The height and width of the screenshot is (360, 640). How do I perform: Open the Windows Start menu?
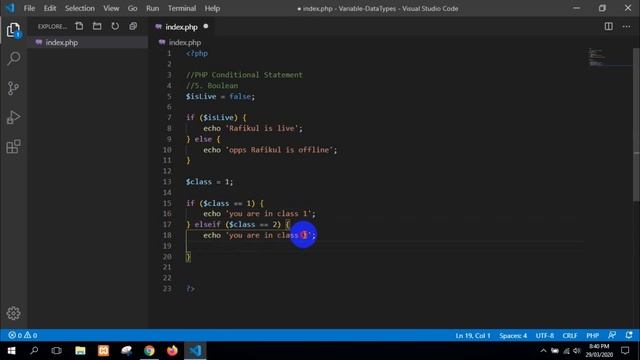[11, 351]
